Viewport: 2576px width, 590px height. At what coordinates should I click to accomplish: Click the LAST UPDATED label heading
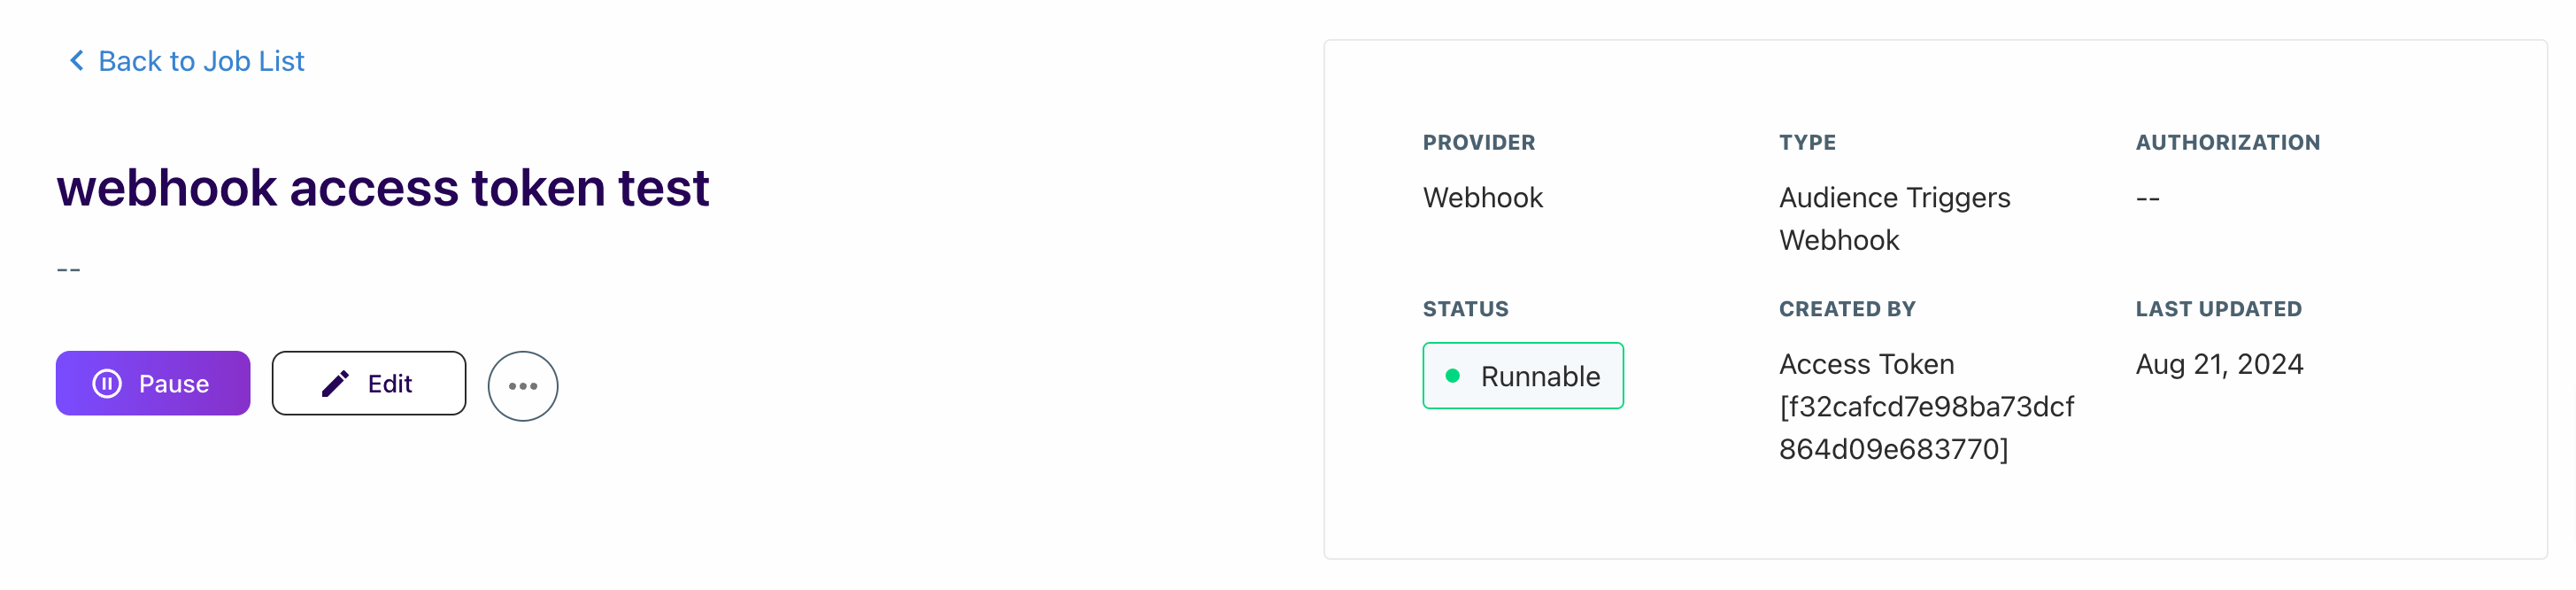pos(2219,309)
